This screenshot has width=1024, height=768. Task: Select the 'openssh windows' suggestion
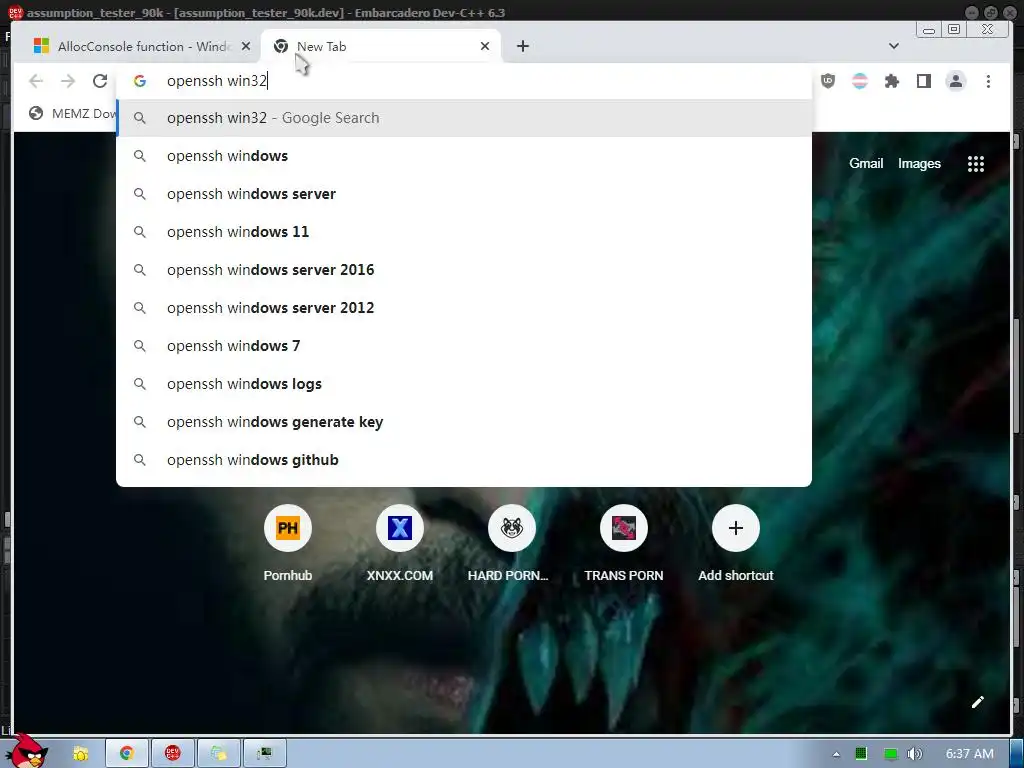[x=464, y=156]
